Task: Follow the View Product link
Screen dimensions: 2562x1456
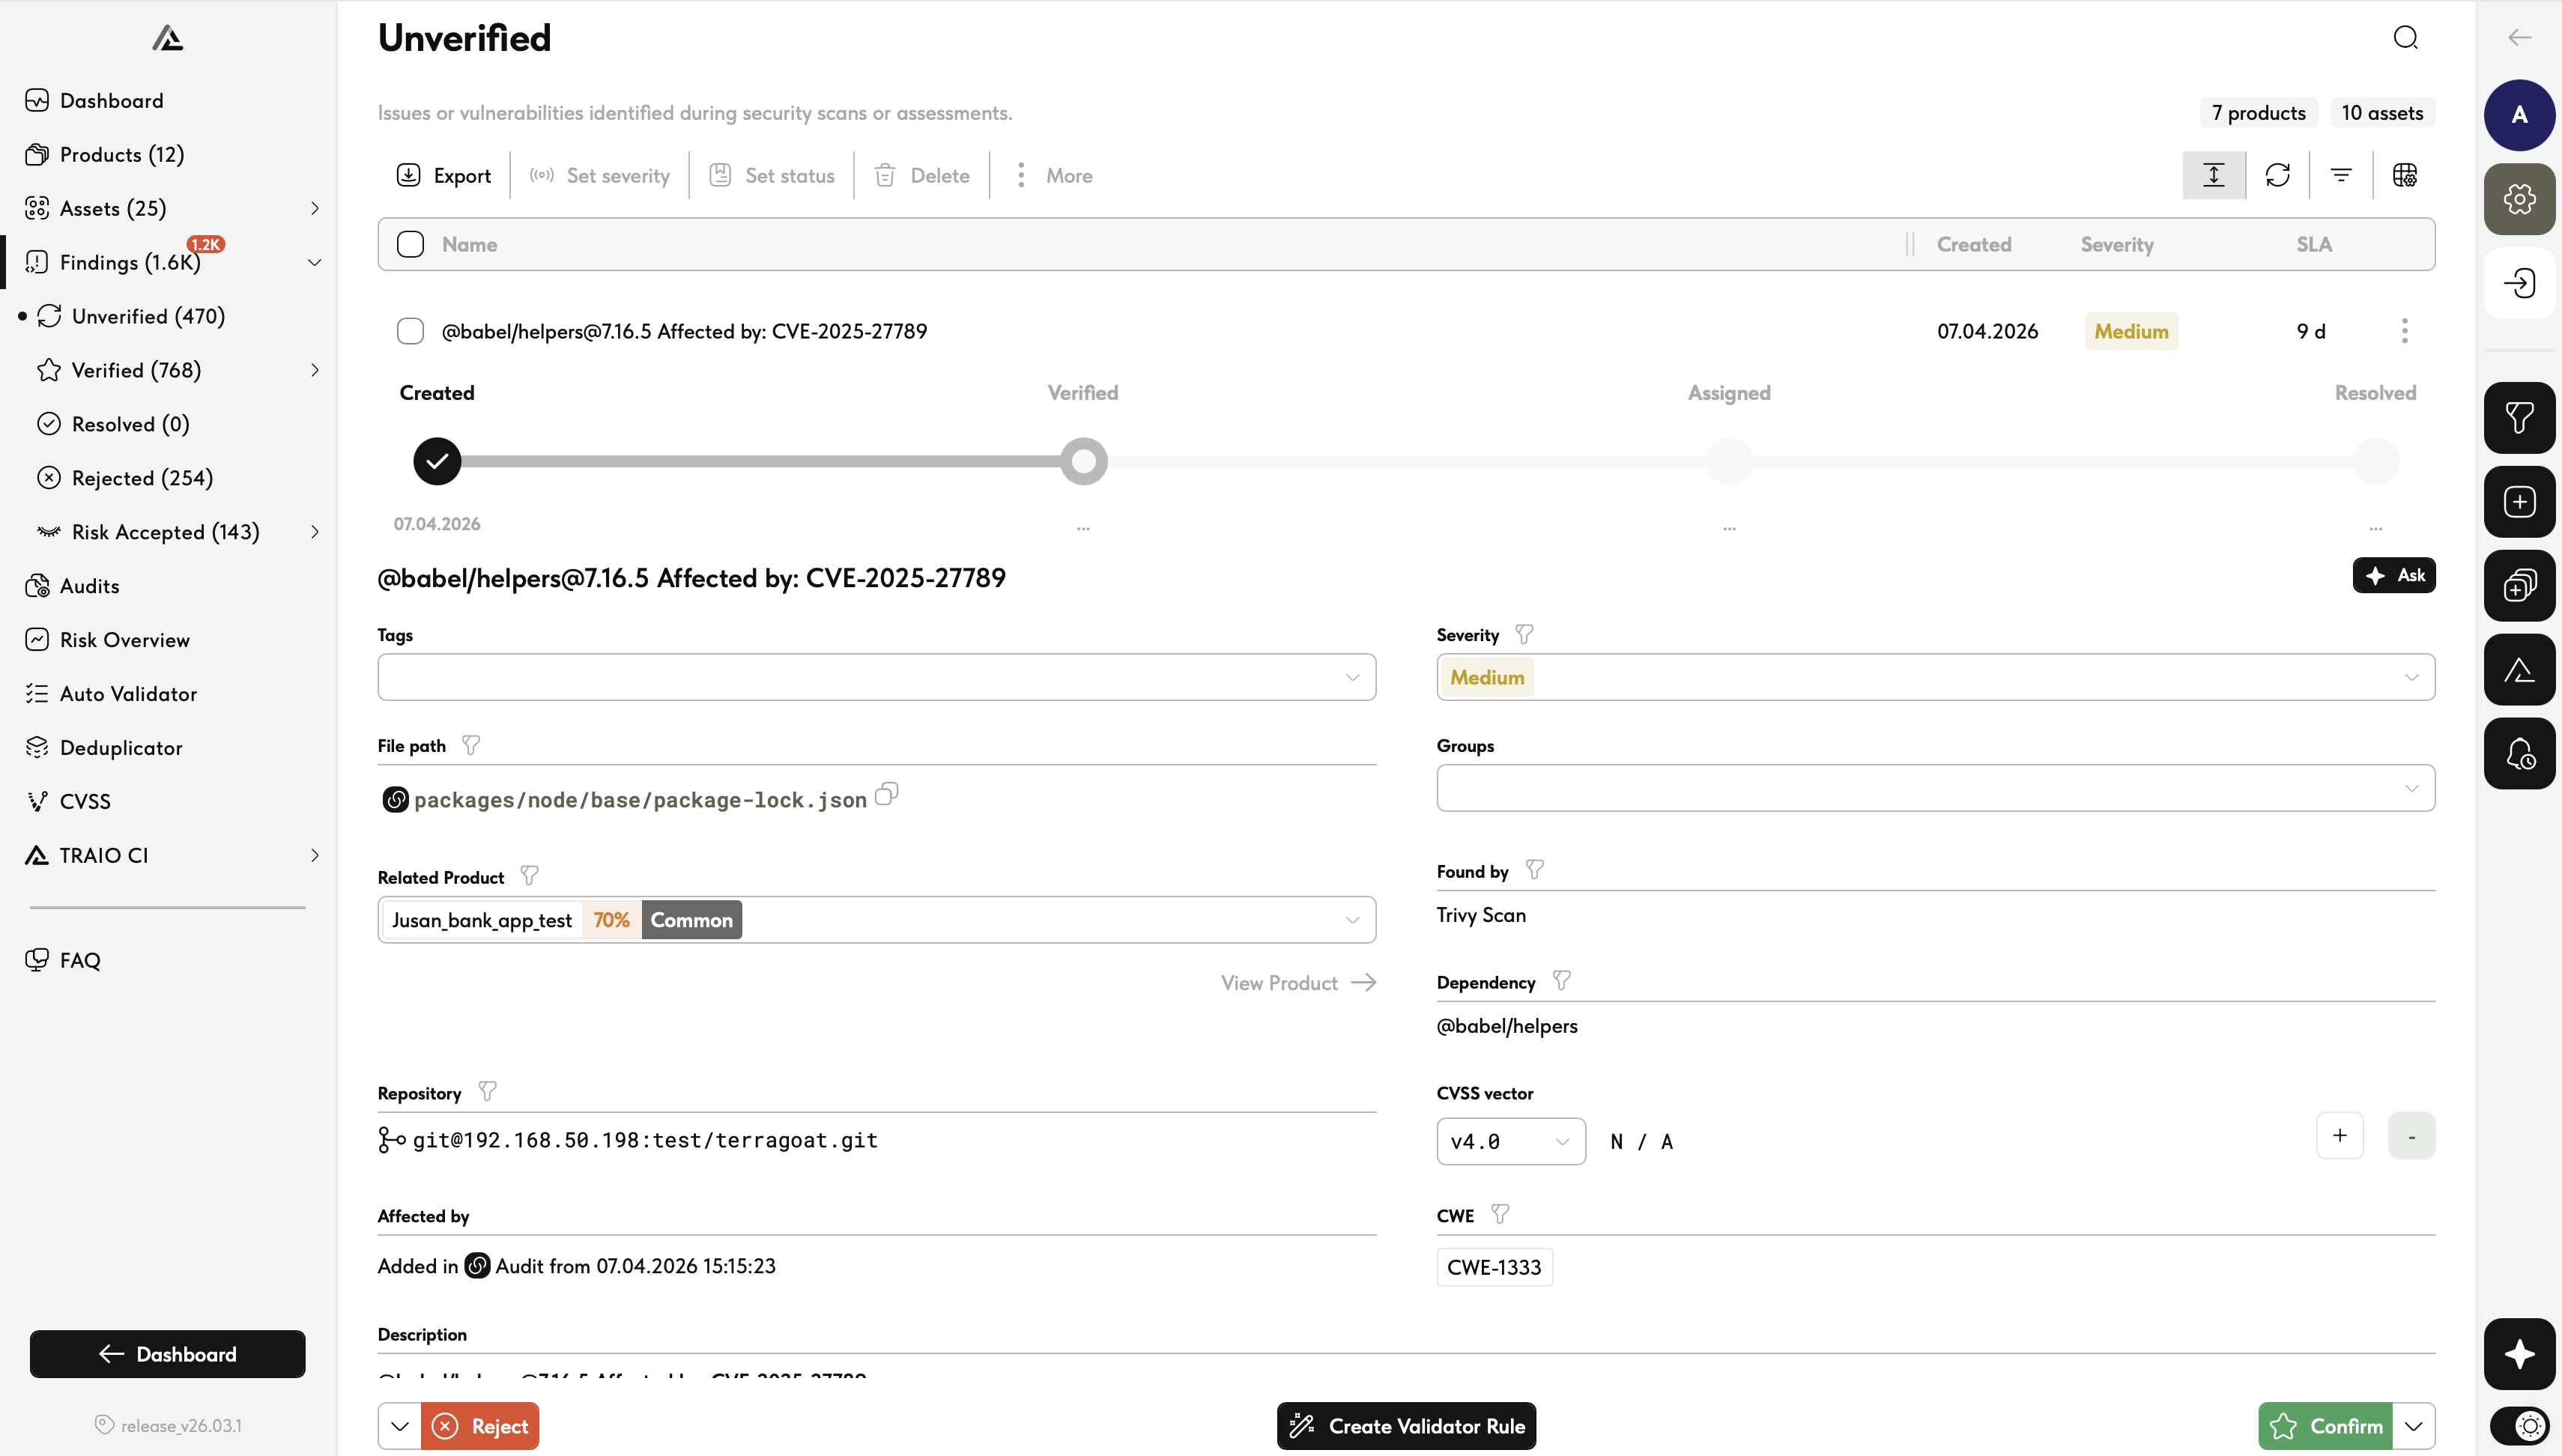Action: point(1298,983)
